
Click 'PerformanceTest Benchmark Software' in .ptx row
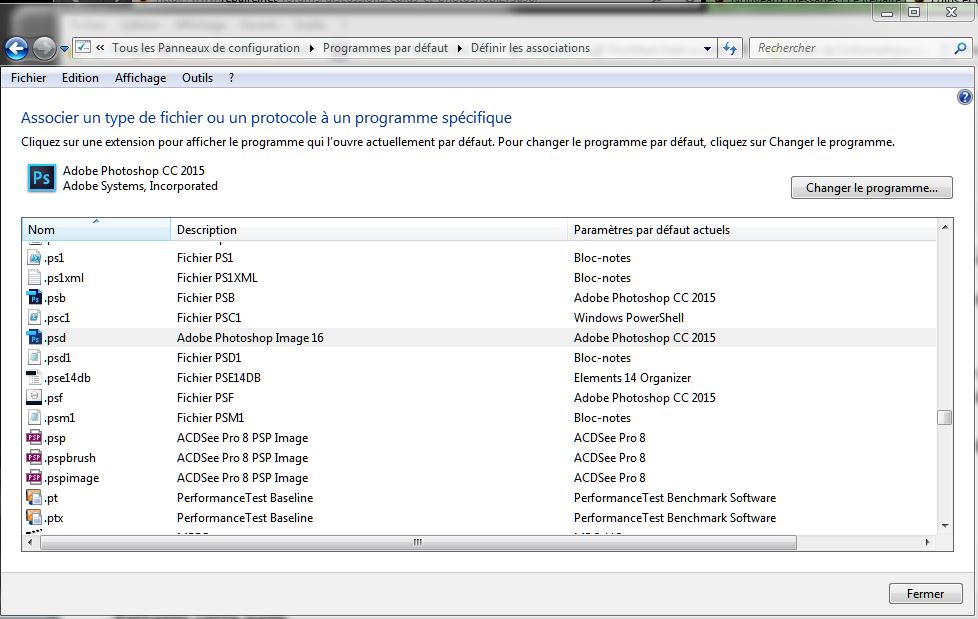click(x=675, y=518)
